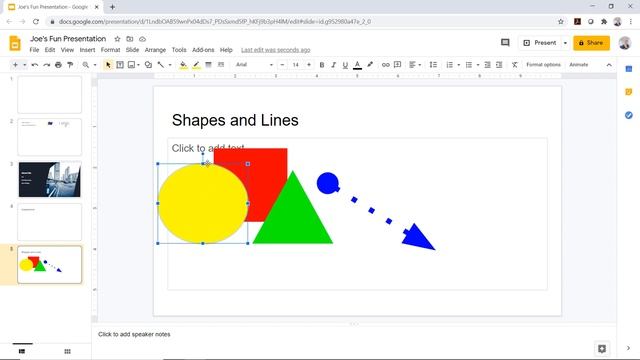Image resolution: width=640 pixels, height=360 pixels.
Task: Open the Arial font dropdown
Action: point(254,65)
